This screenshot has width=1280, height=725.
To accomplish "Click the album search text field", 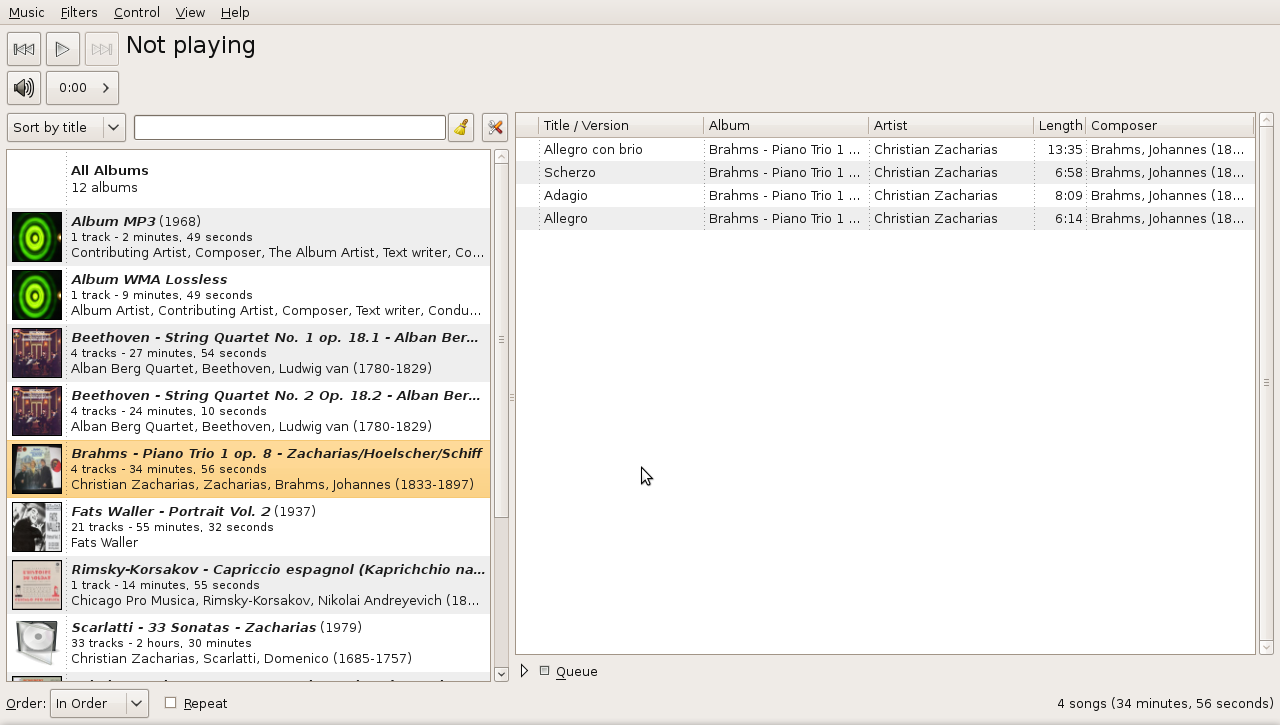I will pos(290,128).
